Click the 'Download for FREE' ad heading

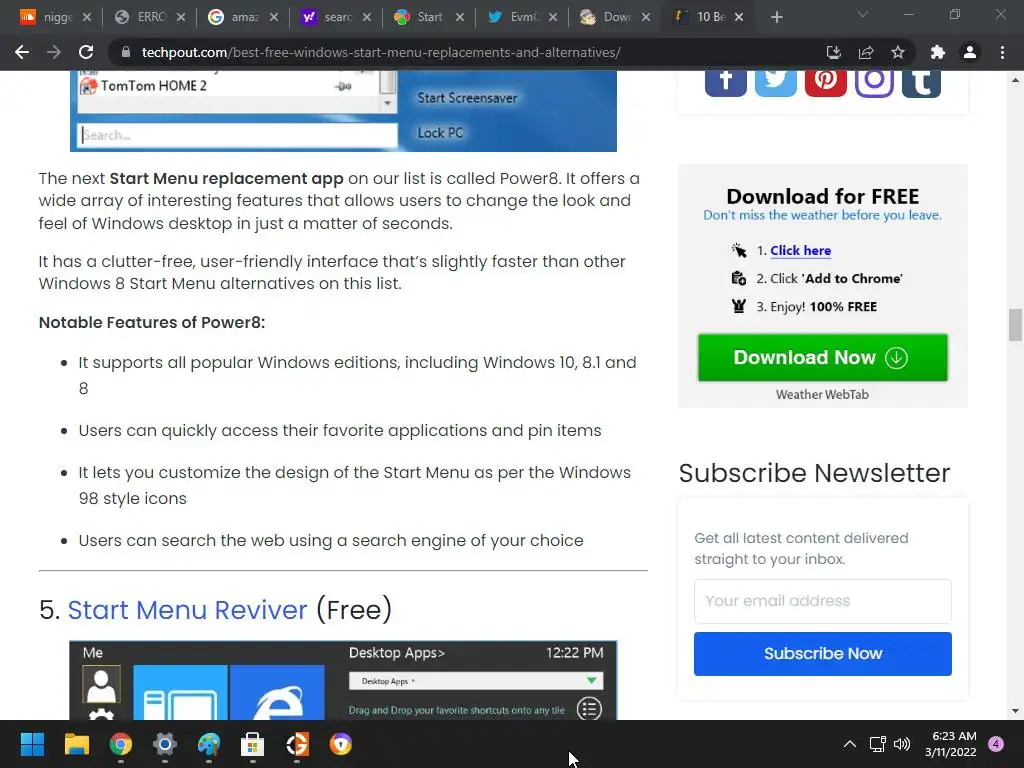click(822, 197)
